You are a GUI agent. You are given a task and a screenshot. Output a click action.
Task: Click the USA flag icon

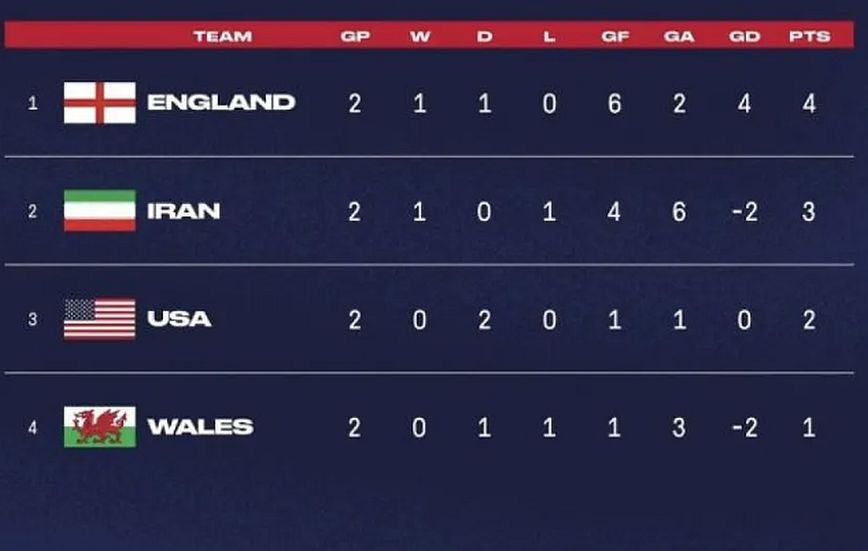tap(100, 318)
